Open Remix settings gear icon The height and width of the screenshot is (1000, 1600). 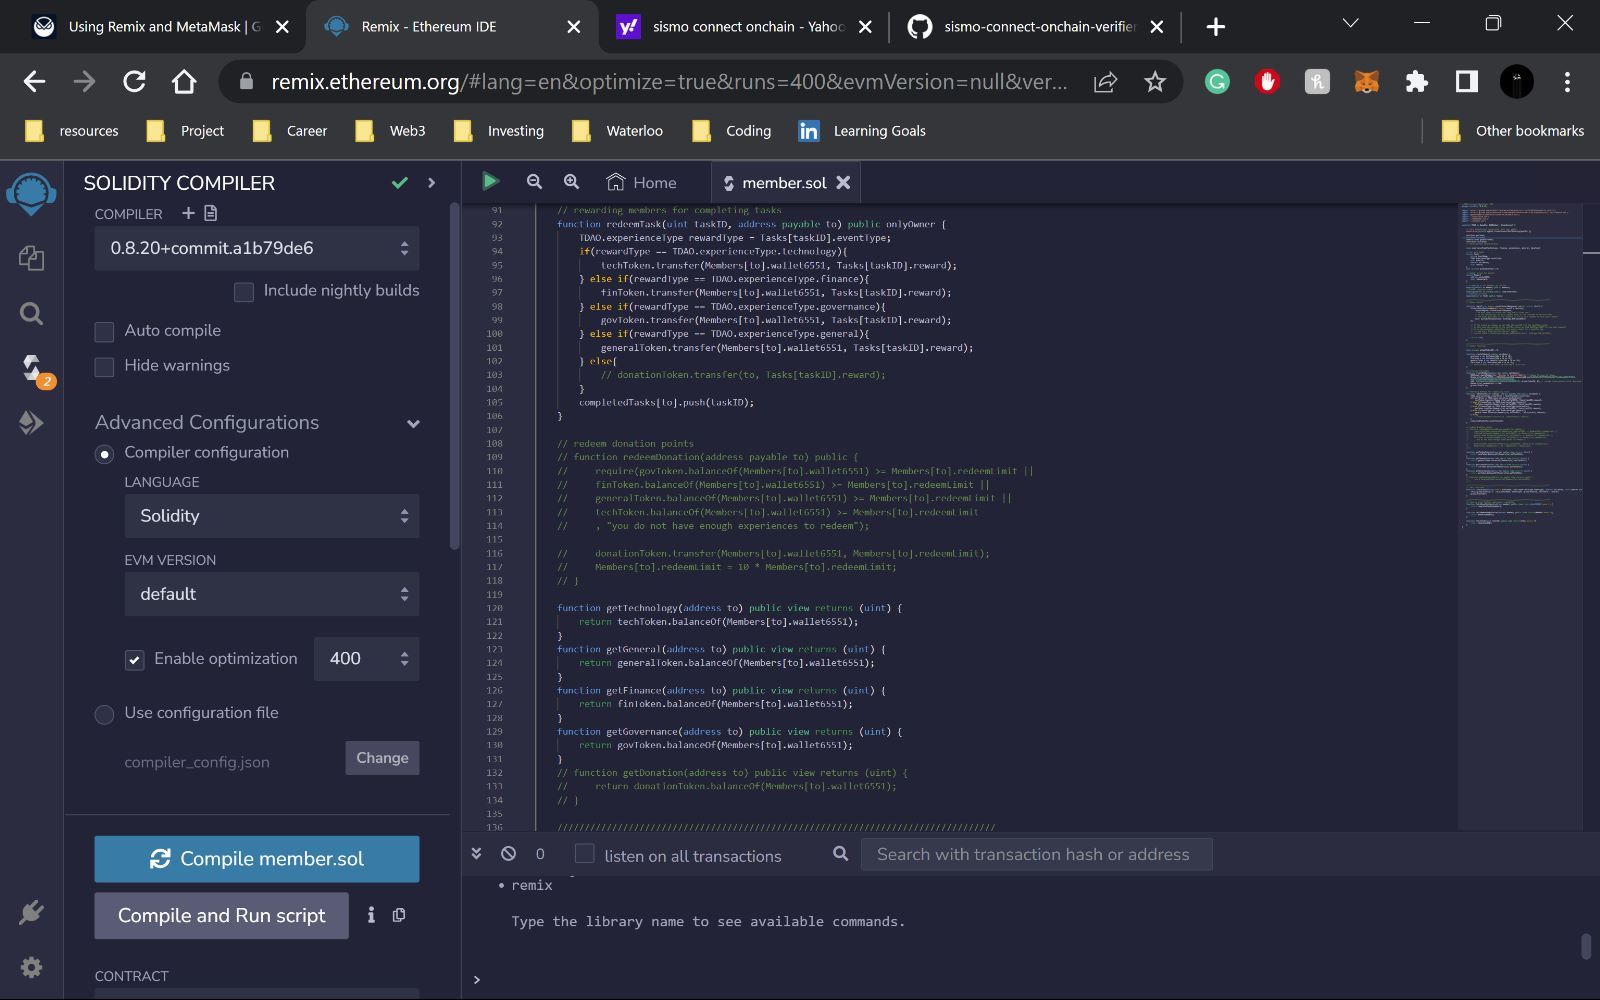point(31,967)
